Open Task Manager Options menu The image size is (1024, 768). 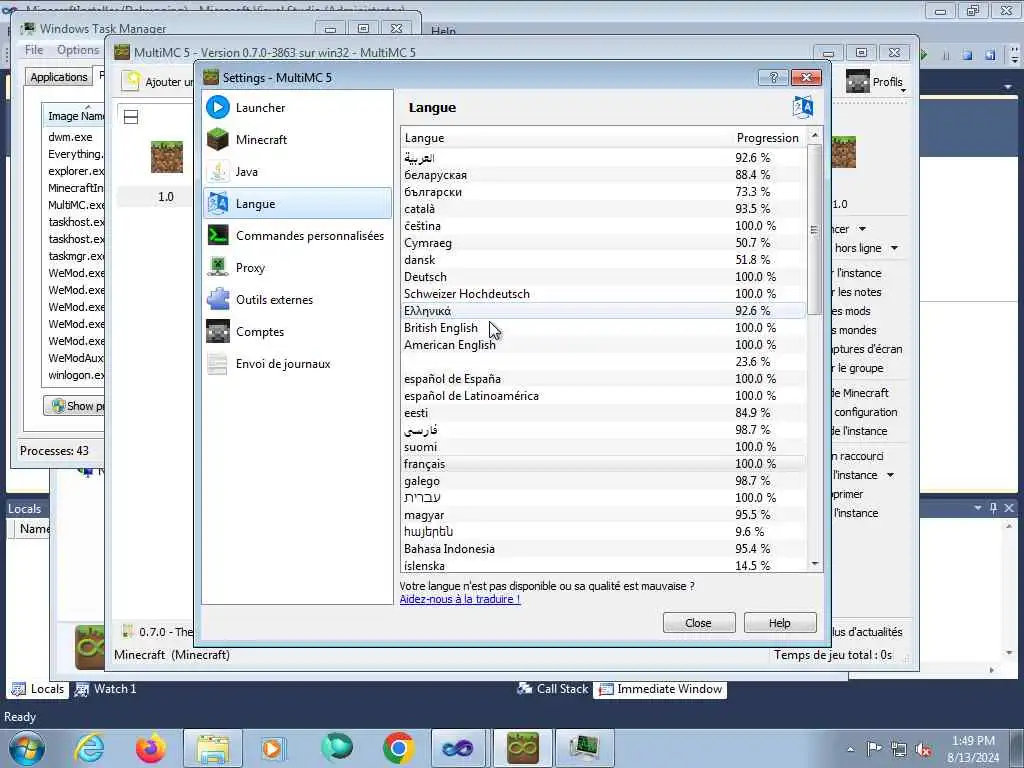78,50
